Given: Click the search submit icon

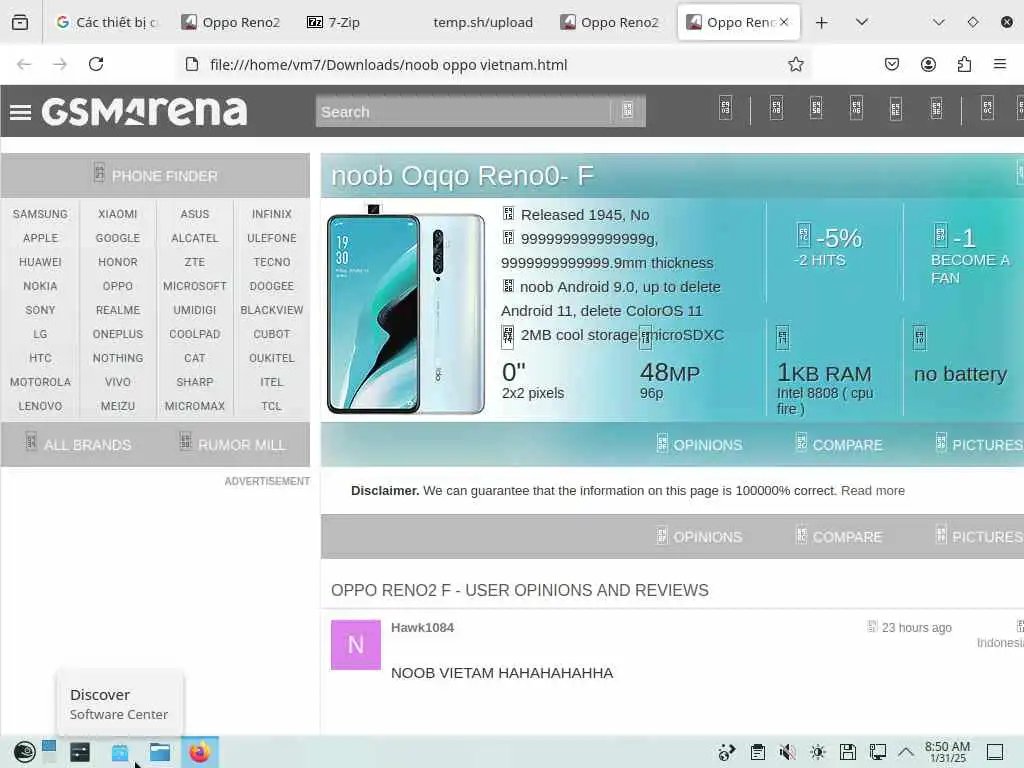Looking at the screenshot, I should pyautogui.click(x=627, y=110).
